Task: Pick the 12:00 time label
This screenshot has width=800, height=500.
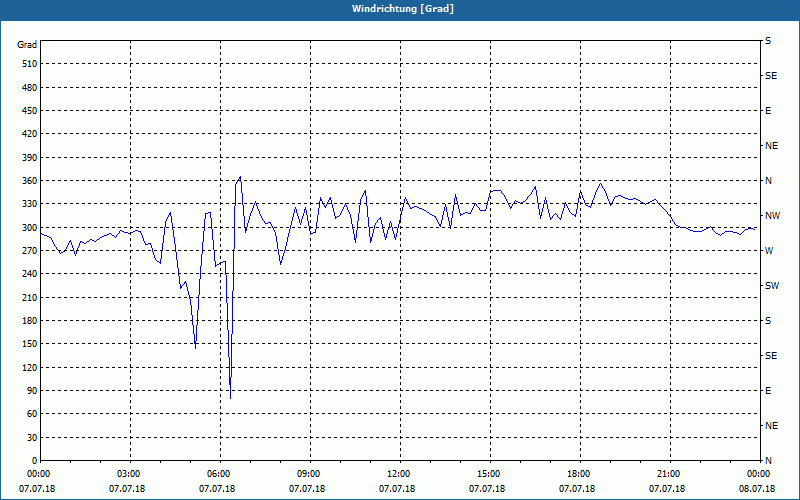Action: click(399, 474)
